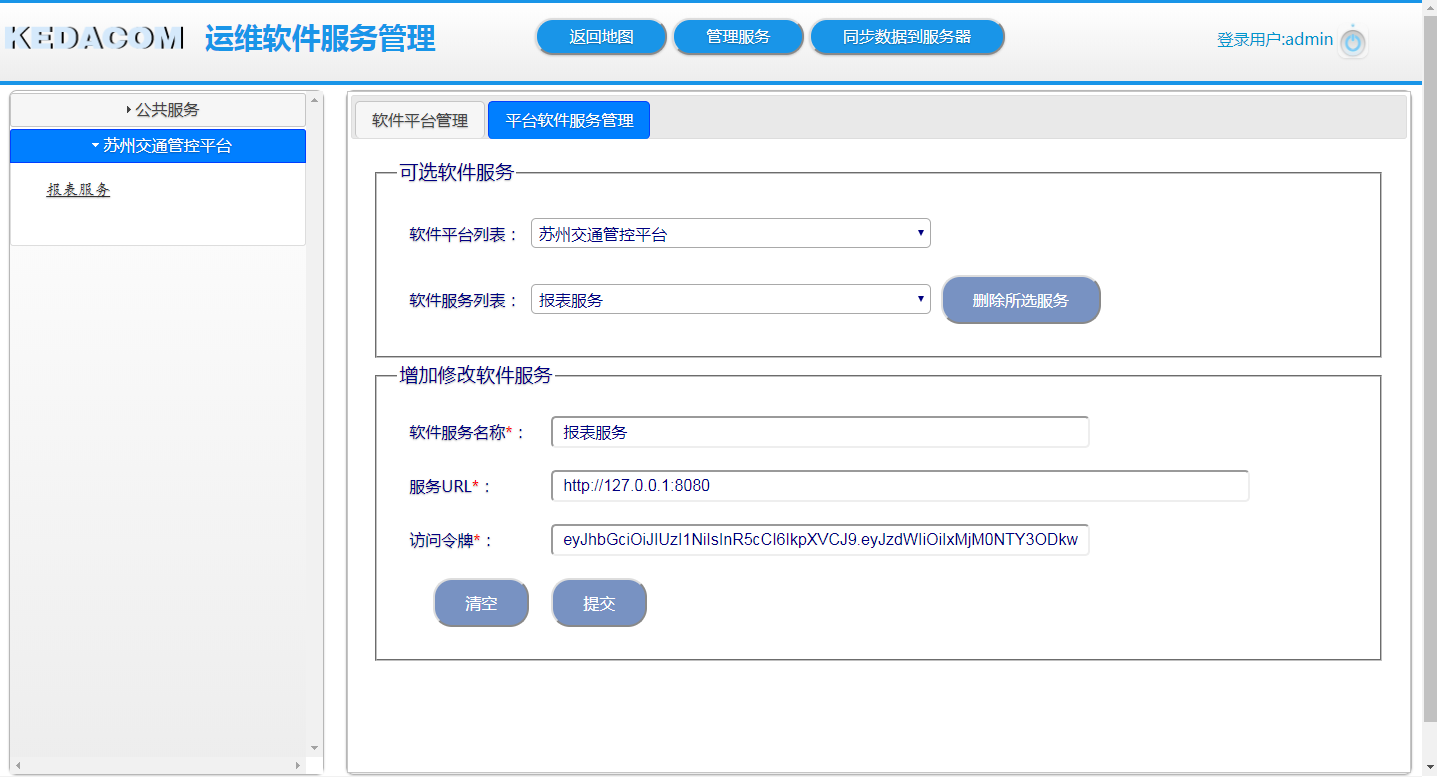Click the 访问令牌 token field

click(820, 540)
